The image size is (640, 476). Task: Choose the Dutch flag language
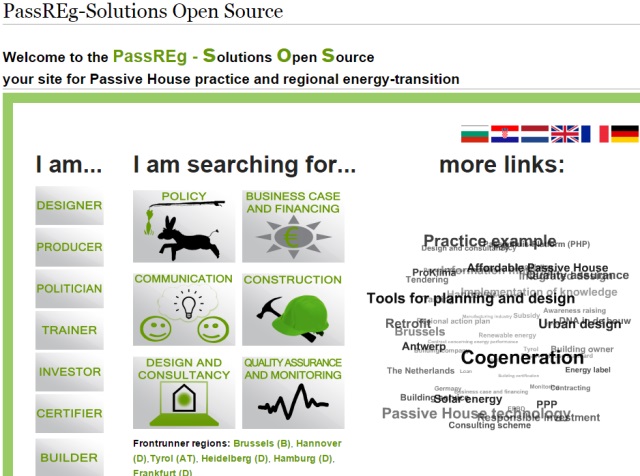pyautogui.click(x=534, y=134)
